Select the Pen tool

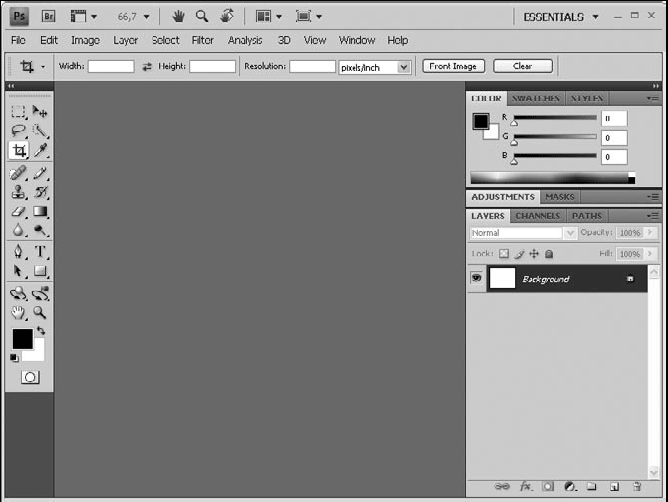point(19,252)
